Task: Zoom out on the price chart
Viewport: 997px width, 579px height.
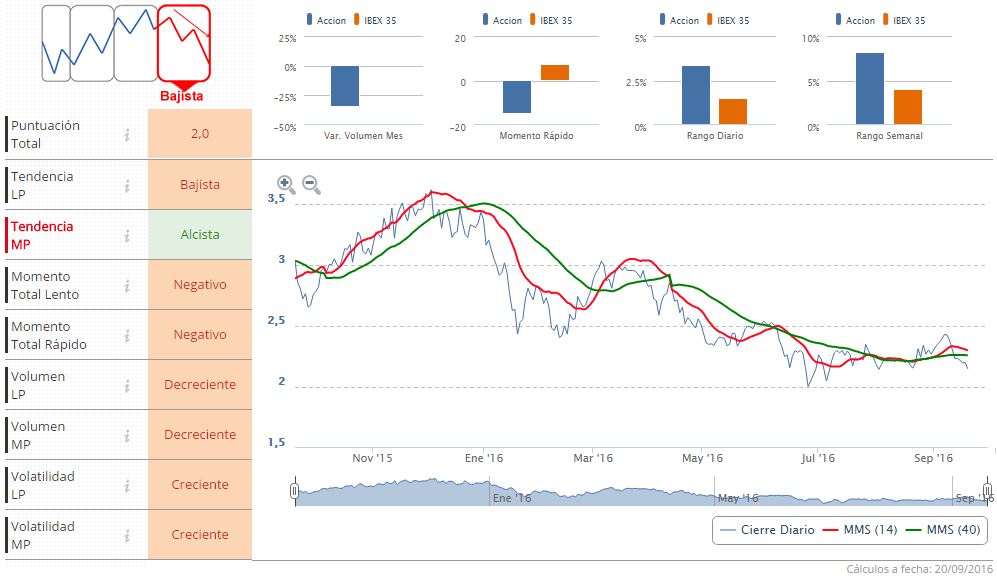Action: pos(311,184)
